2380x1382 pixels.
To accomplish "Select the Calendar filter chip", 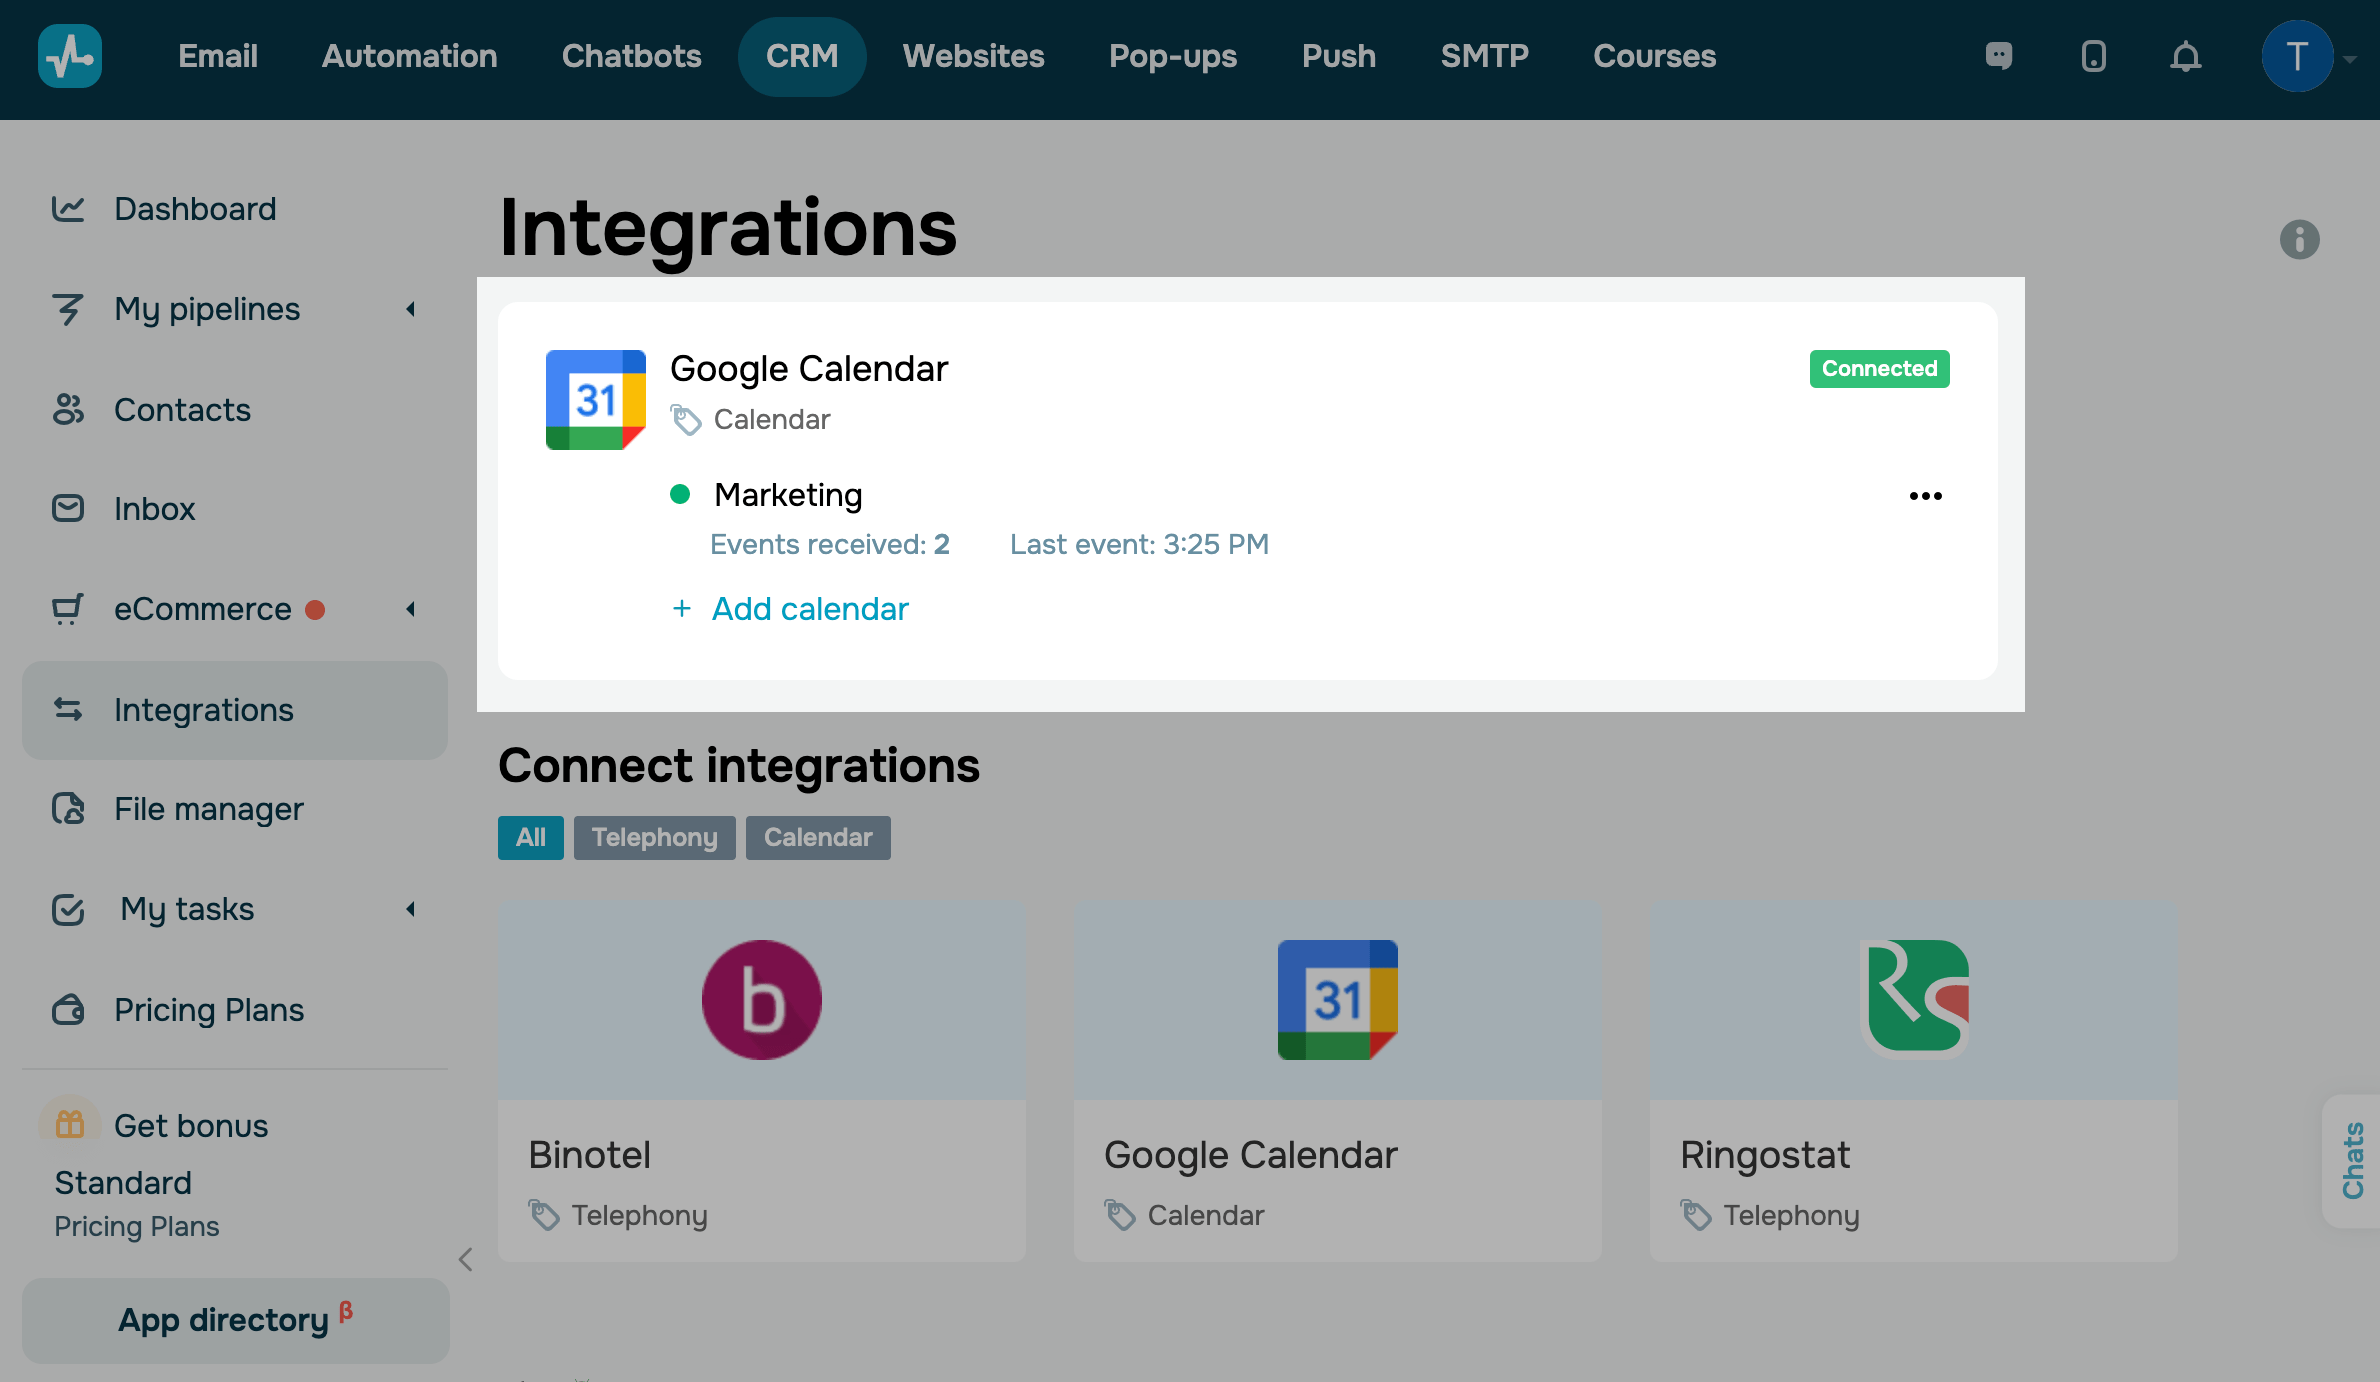I will tap(818, 837).
